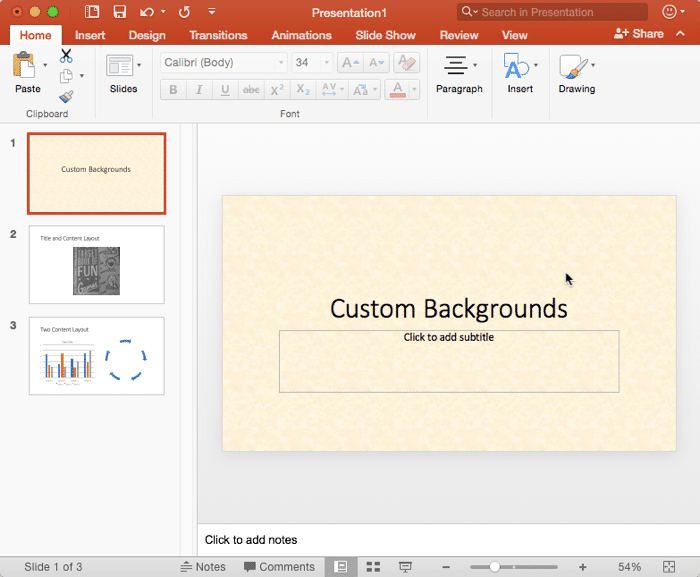Click the Clear Formatting eraser icon

tap(406, 63)
